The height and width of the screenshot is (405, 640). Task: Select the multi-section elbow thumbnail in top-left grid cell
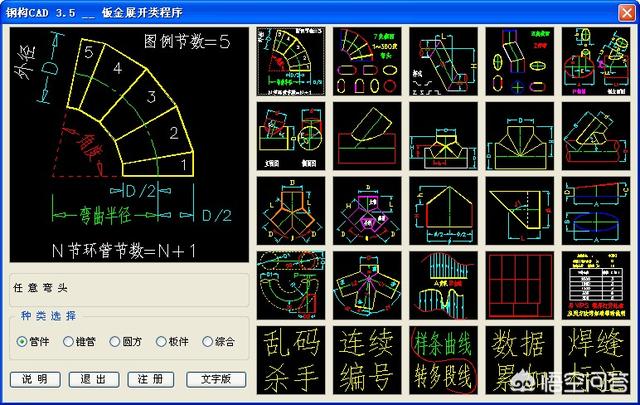291,62
